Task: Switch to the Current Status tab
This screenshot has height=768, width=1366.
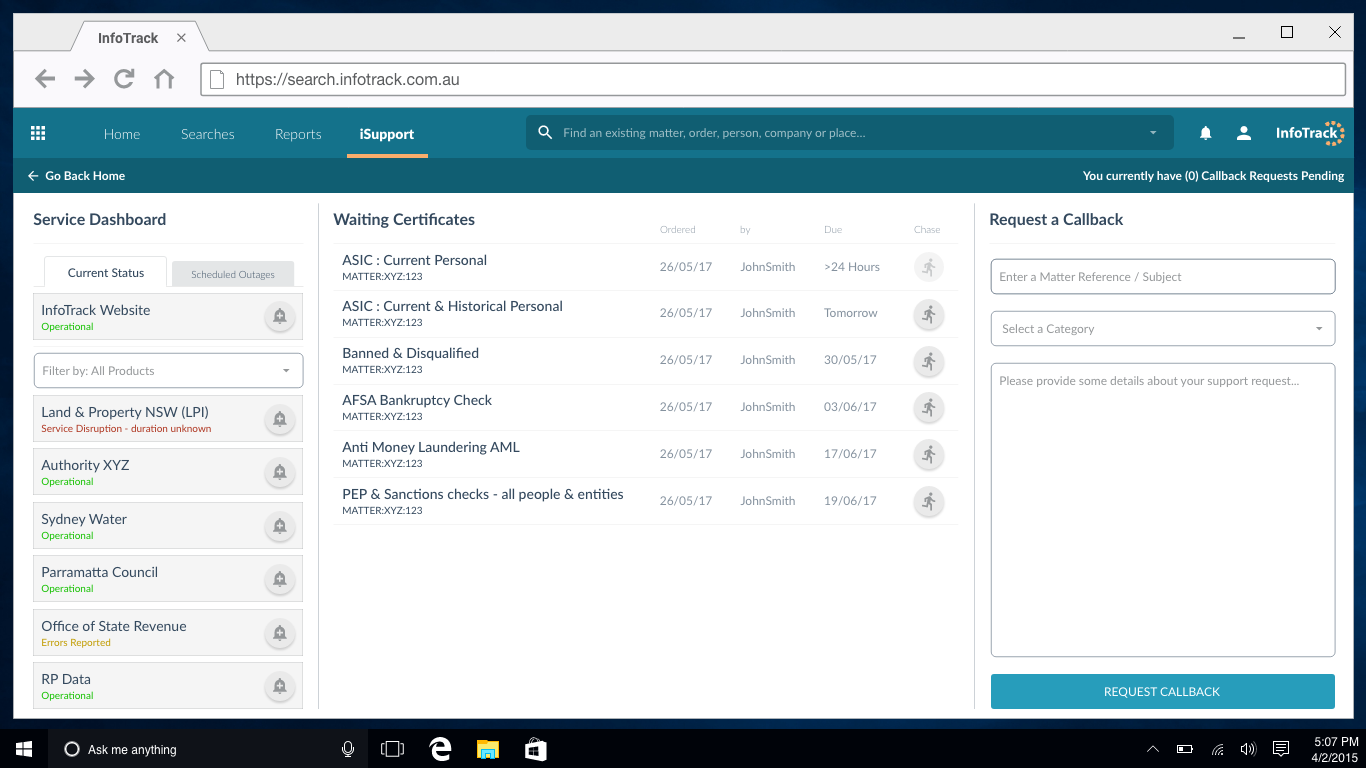Action: pos(106,273)
